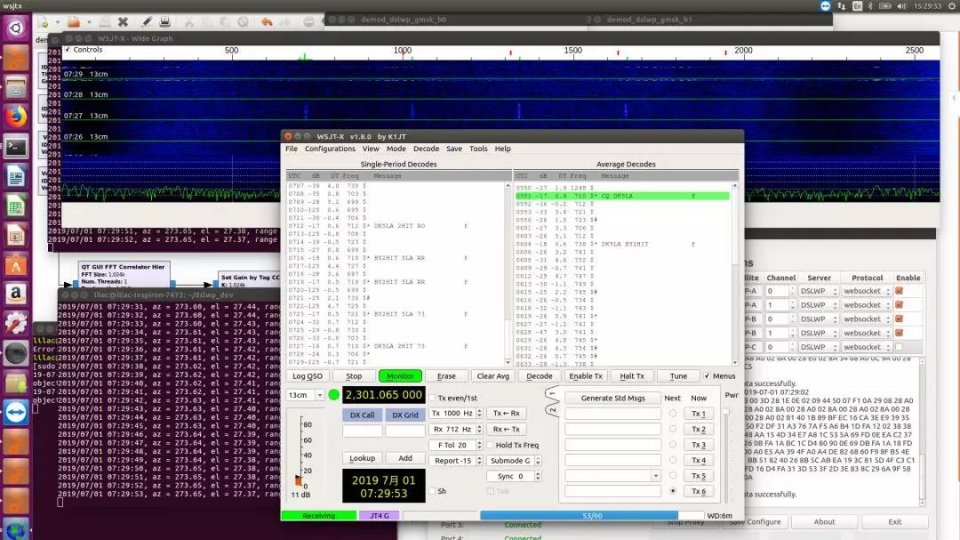960x540 pixels.
Task: Select the Next radio button for Tx 1
Action: pyautogui.click(x=672, y=414)
